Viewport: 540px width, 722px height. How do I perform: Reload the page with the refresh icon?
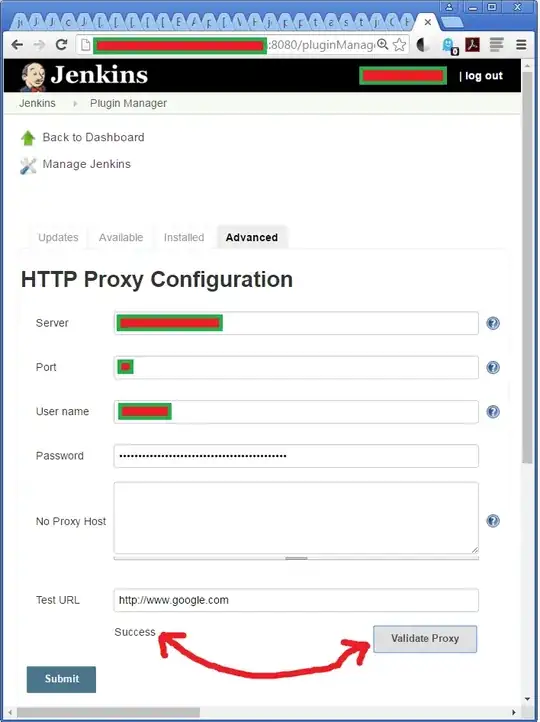pos(61,45)
